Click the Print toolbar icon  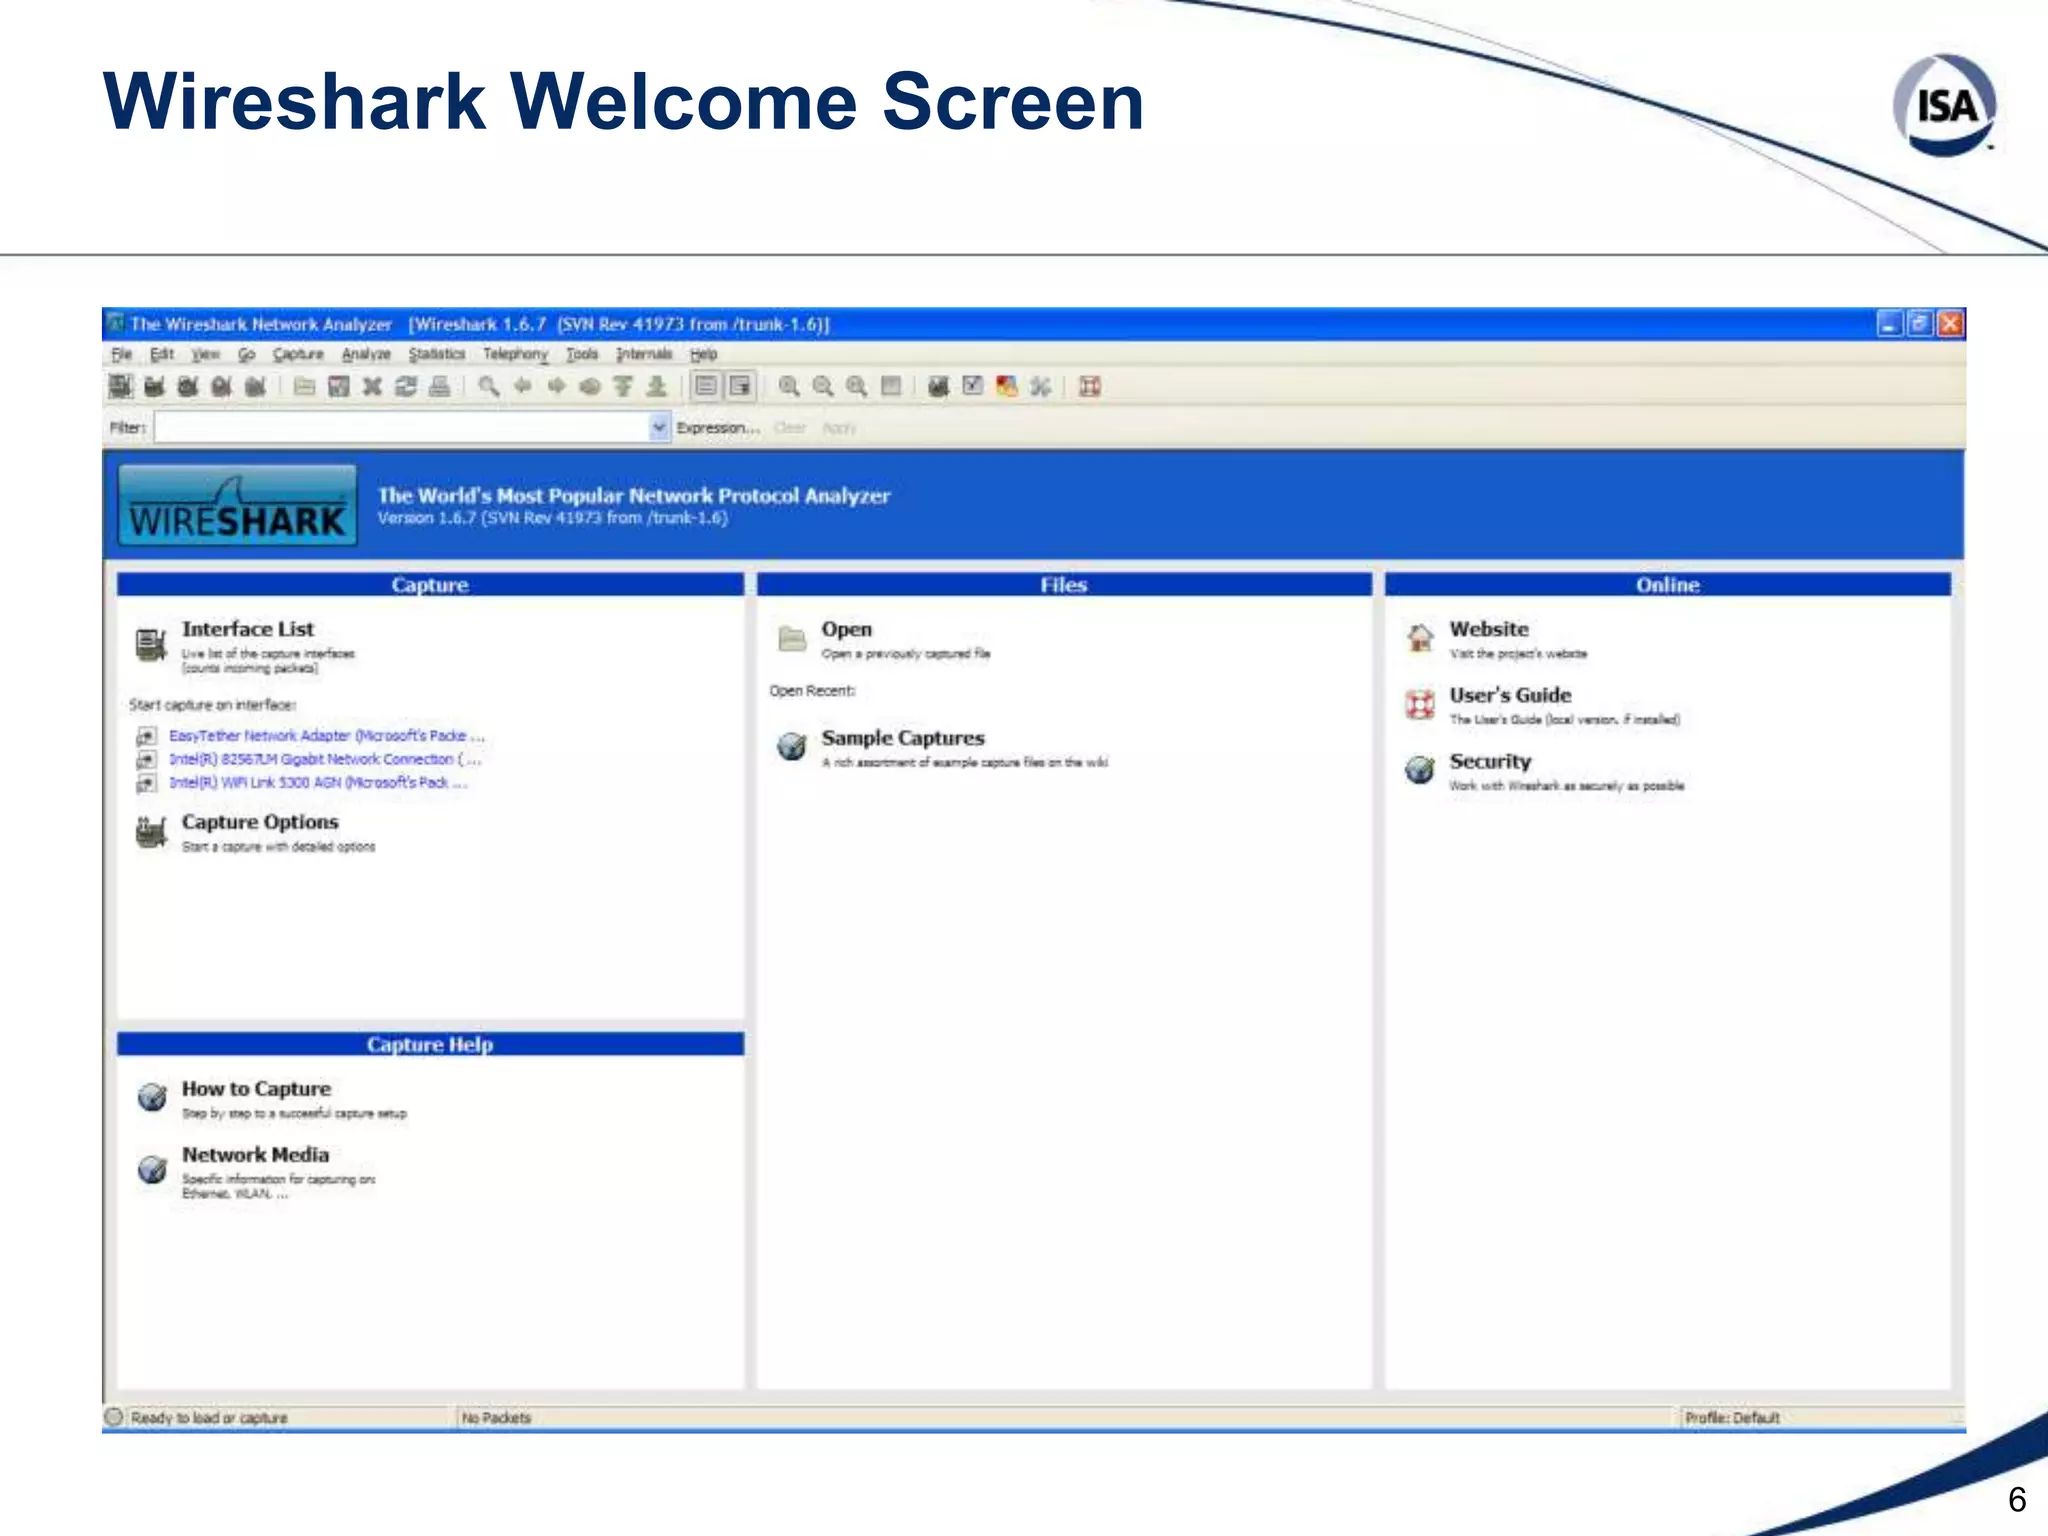439,386
